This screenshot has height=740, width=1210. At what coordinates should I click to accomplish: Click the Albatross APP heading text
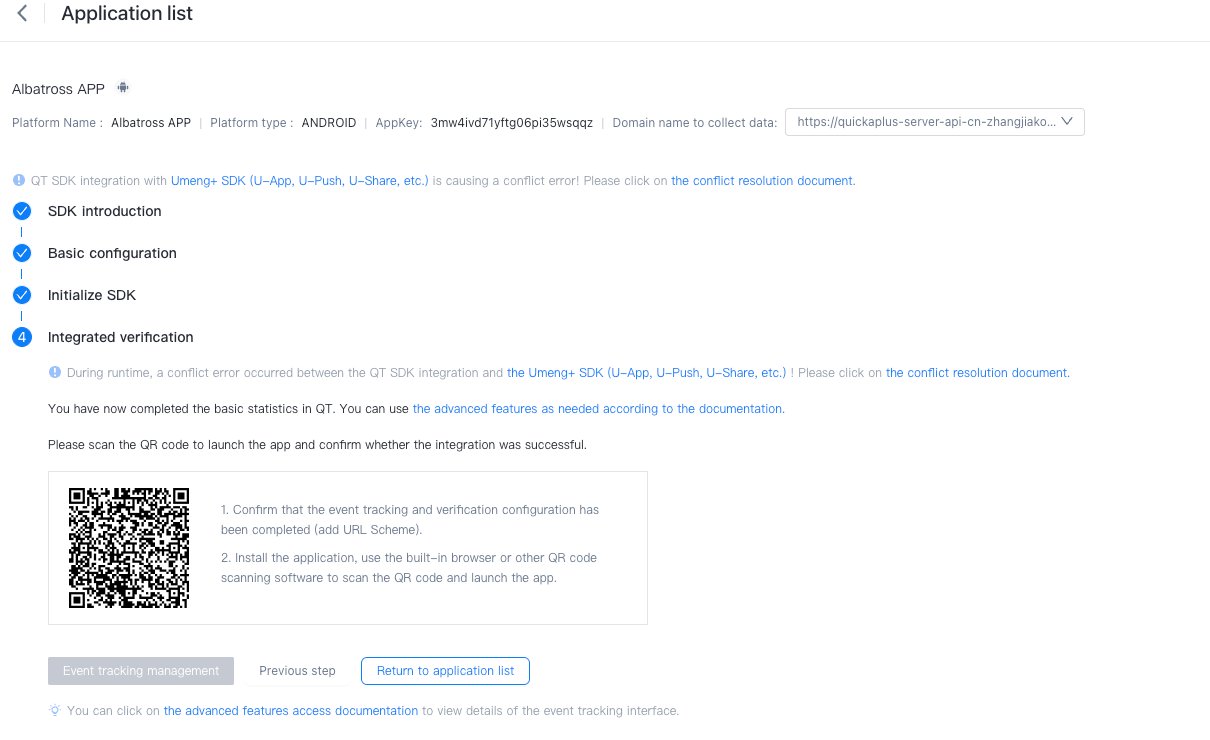coord(58,89)
